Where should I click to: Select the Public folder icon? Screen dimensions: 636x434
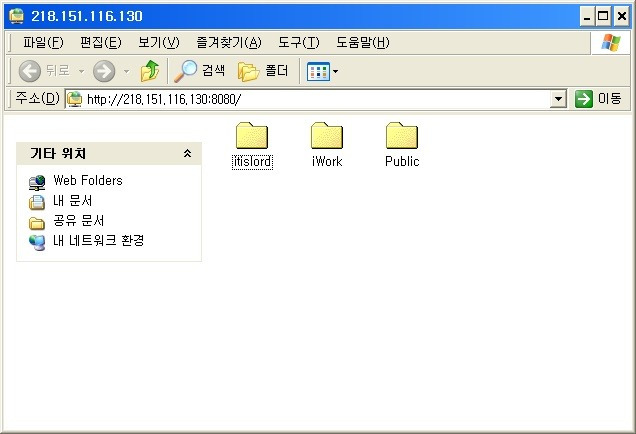coord(402,135)
